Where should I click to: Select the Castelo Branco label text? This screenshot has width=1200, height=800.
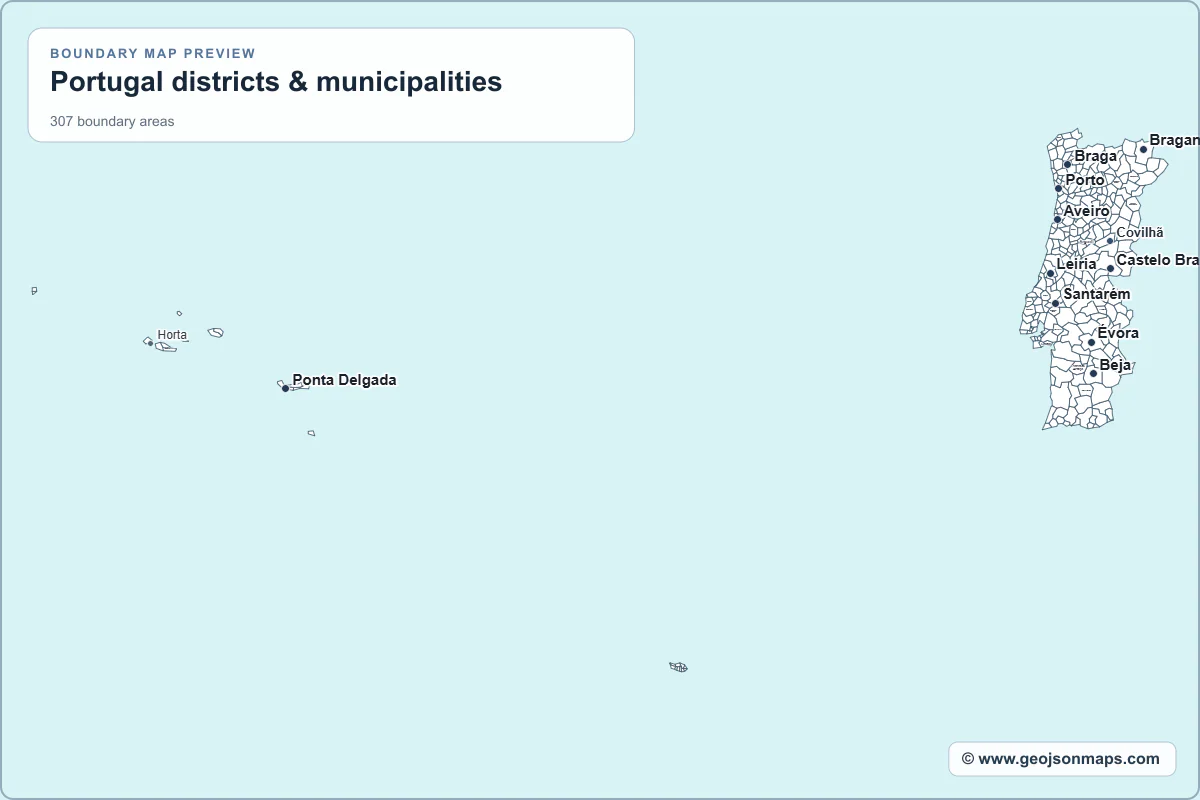(1158, 260)
